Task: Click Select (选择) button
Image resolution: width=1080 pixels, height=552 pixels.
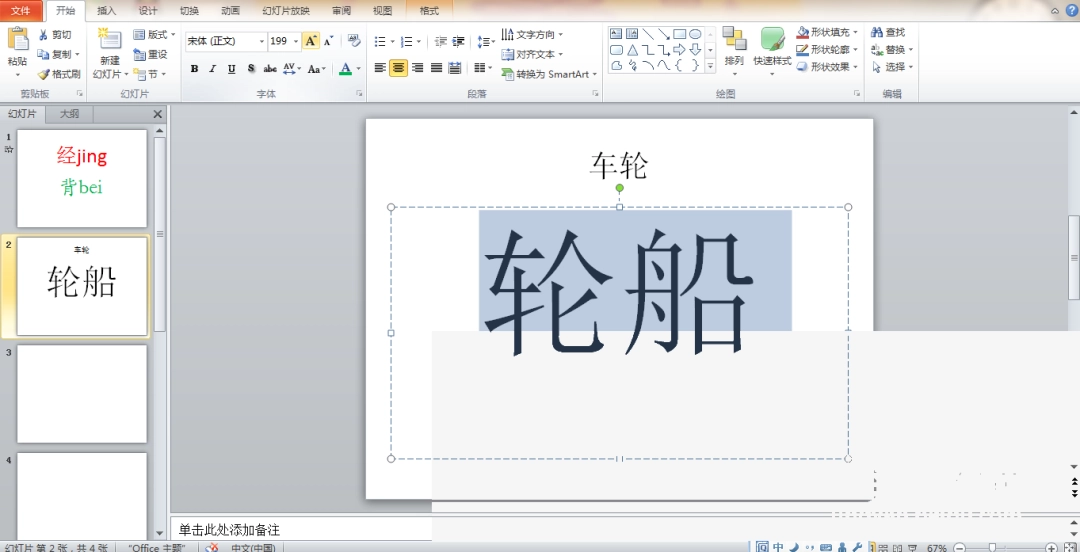Action: 892,67
